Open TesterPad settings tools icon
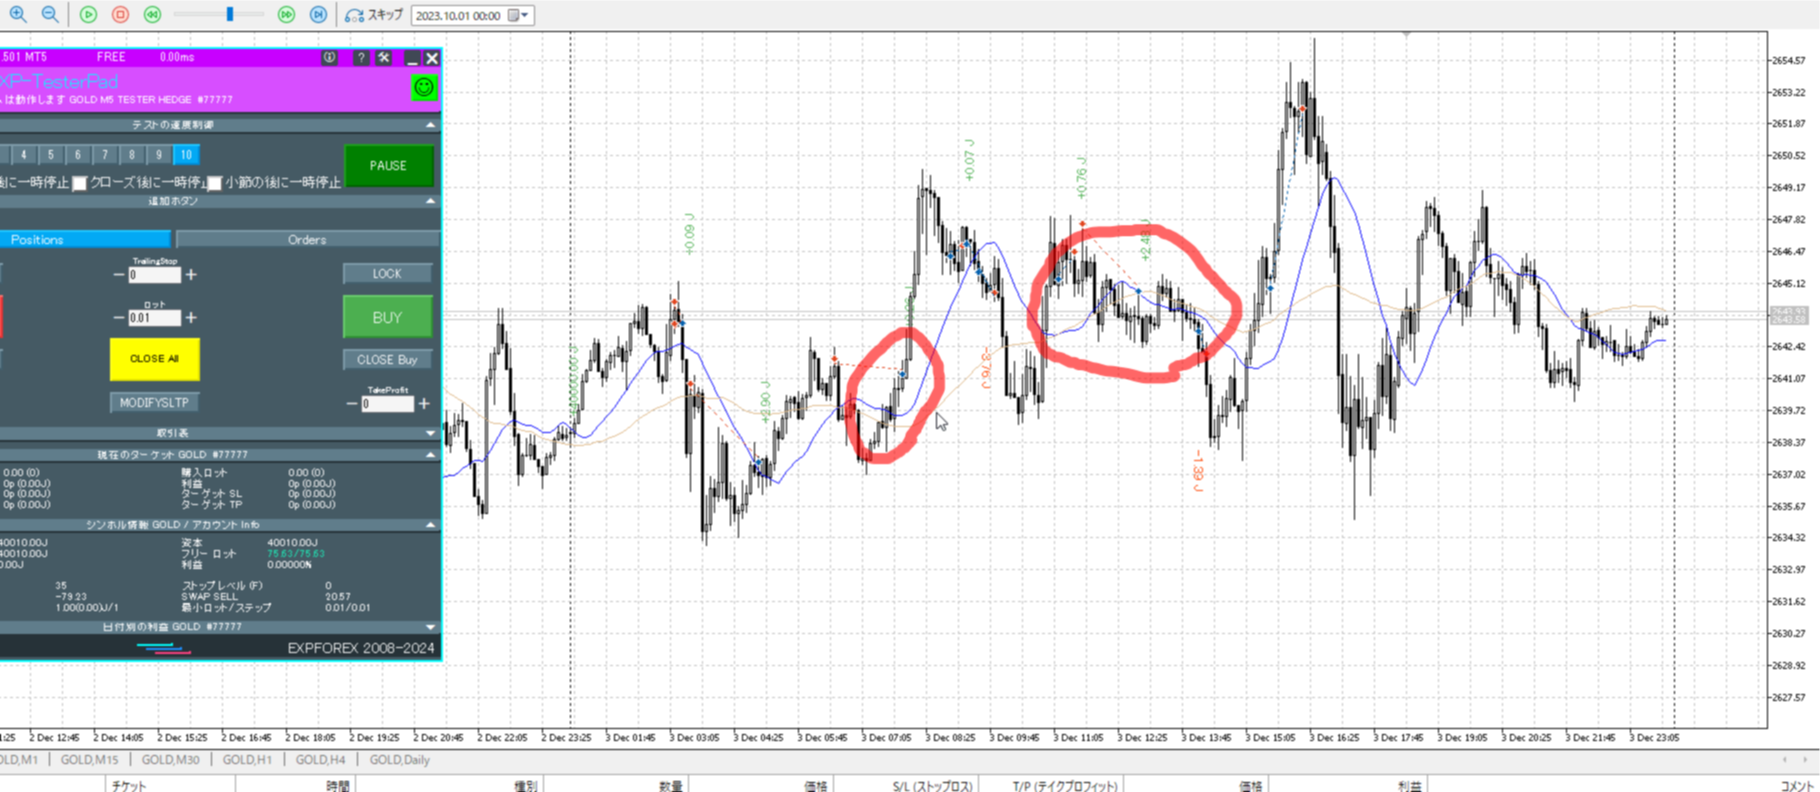The width and height of the screenshot is (1820, 792). [x=384, y=58]
